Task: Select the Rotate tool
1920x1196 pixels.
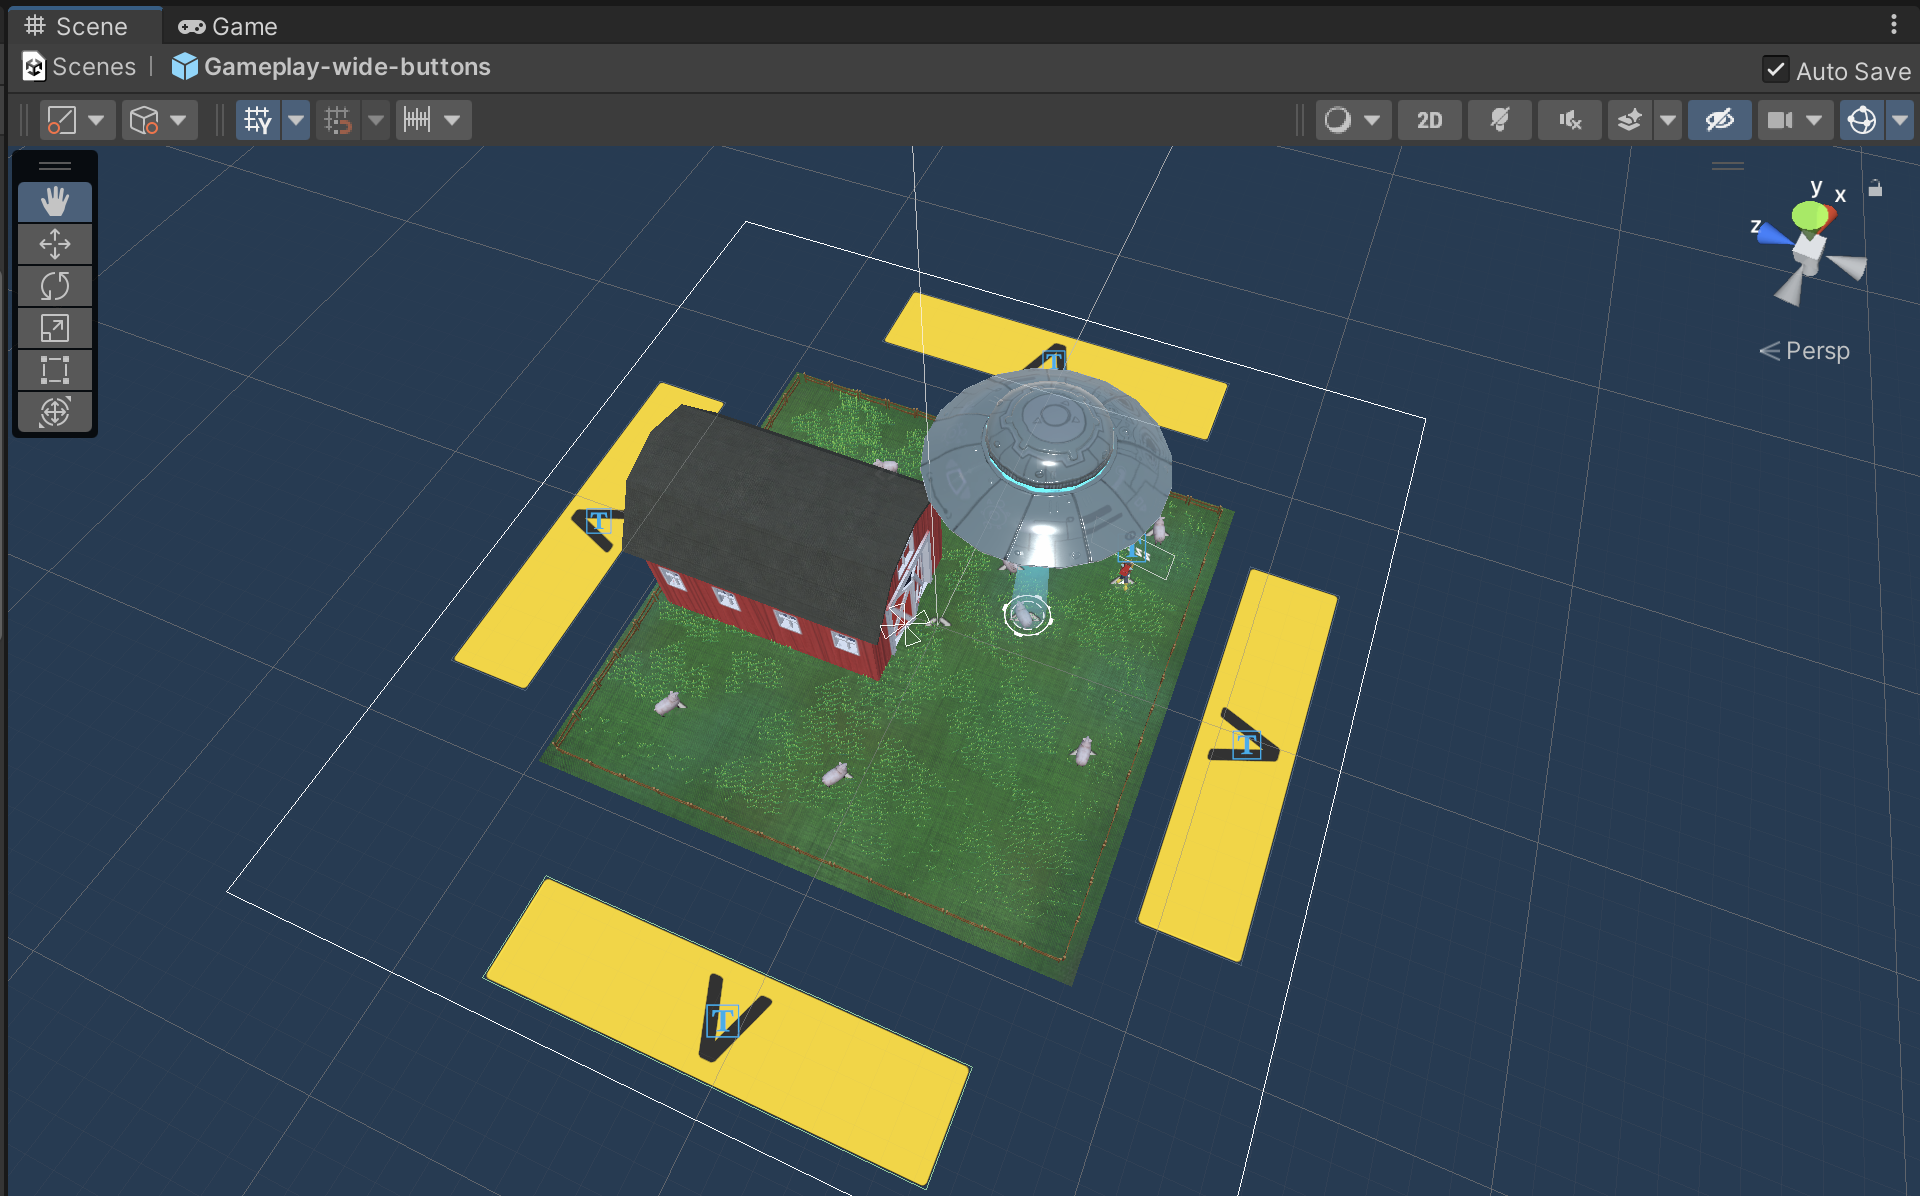Action: tap(55, 286)
